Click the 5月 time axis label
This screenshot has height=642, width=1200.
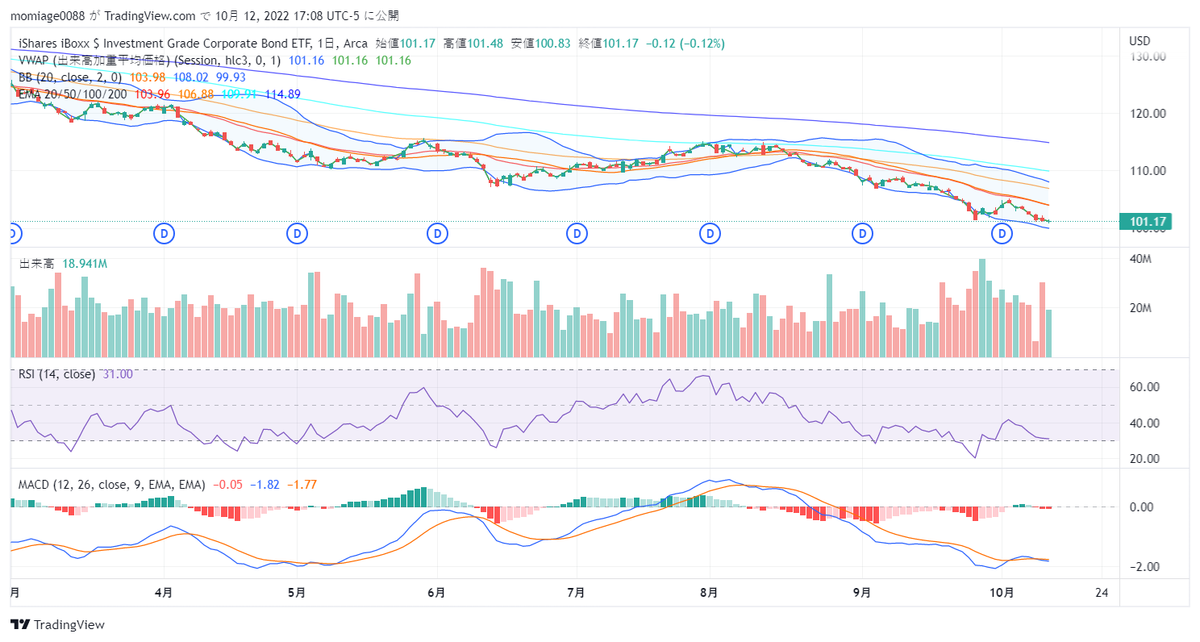[x=297, y=592]
